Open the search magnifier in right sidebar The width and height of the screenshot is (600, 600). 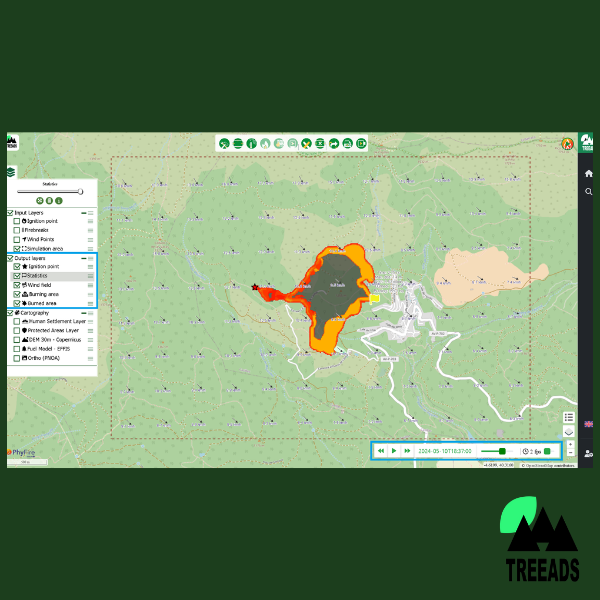point(588,191)
